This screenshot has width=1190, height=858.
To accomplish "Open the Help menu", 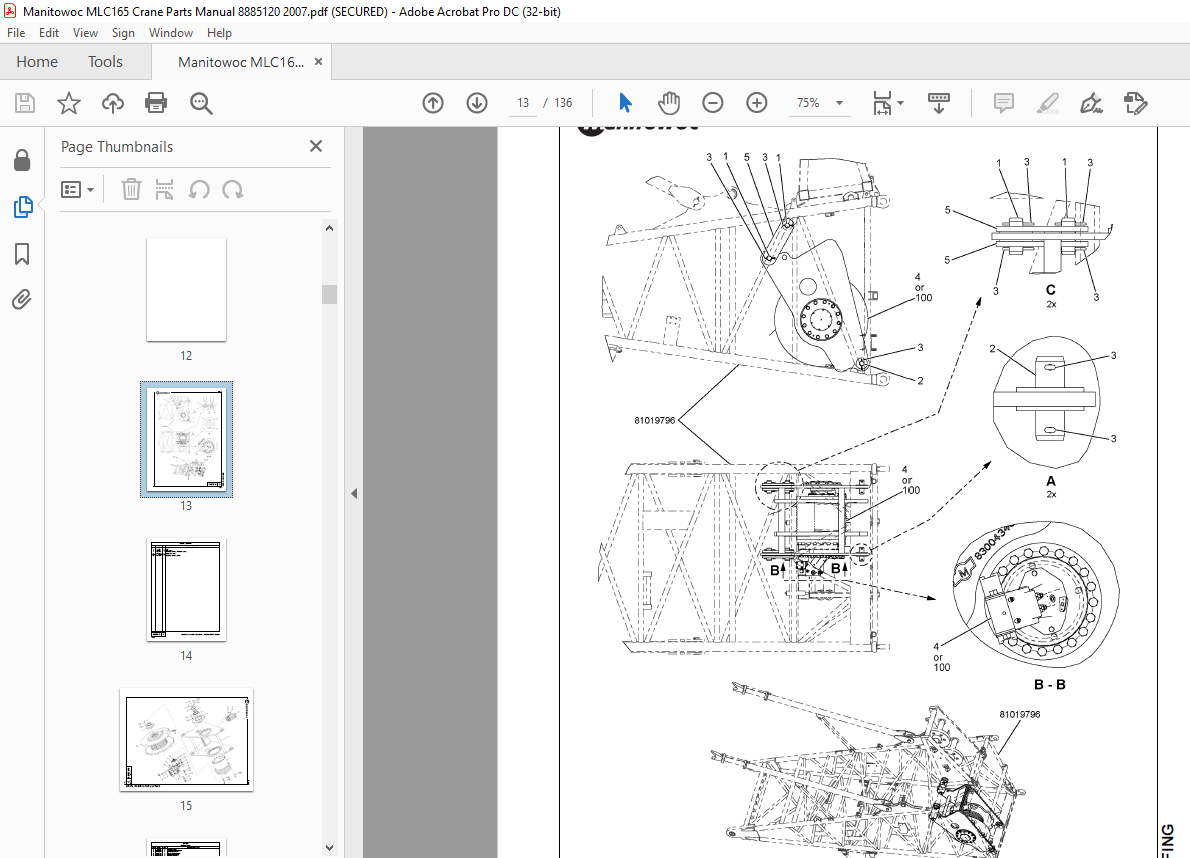I will [x=219, y=33].
